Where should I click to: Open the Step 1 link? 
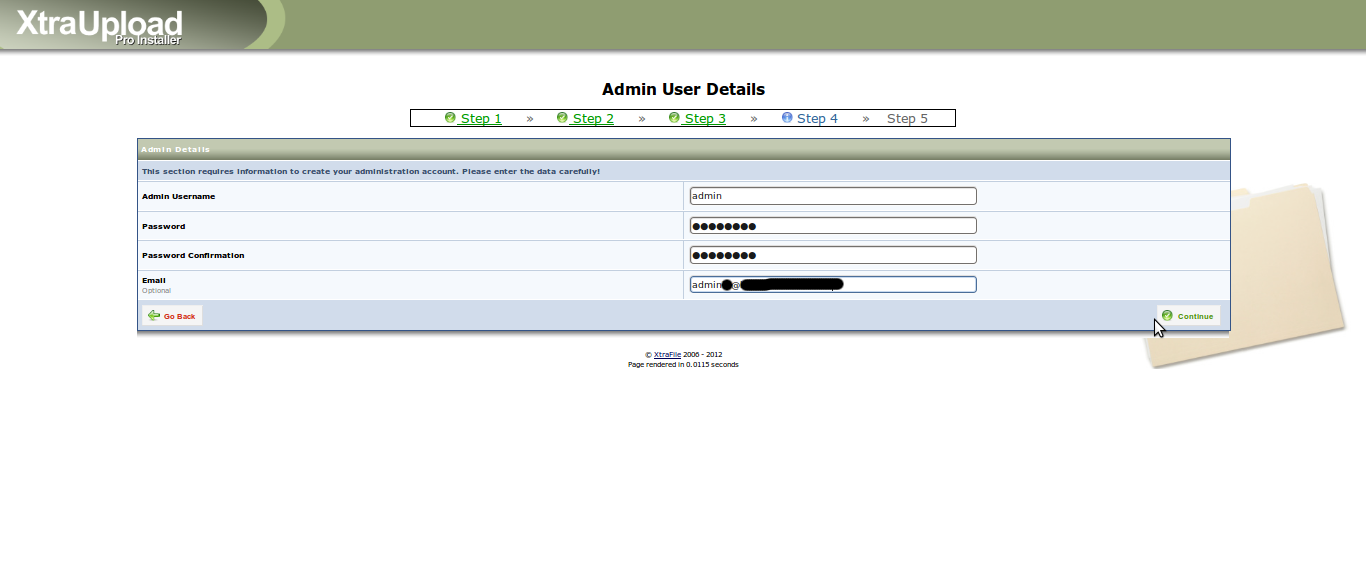pyautogui.click(x=480, y=118)
